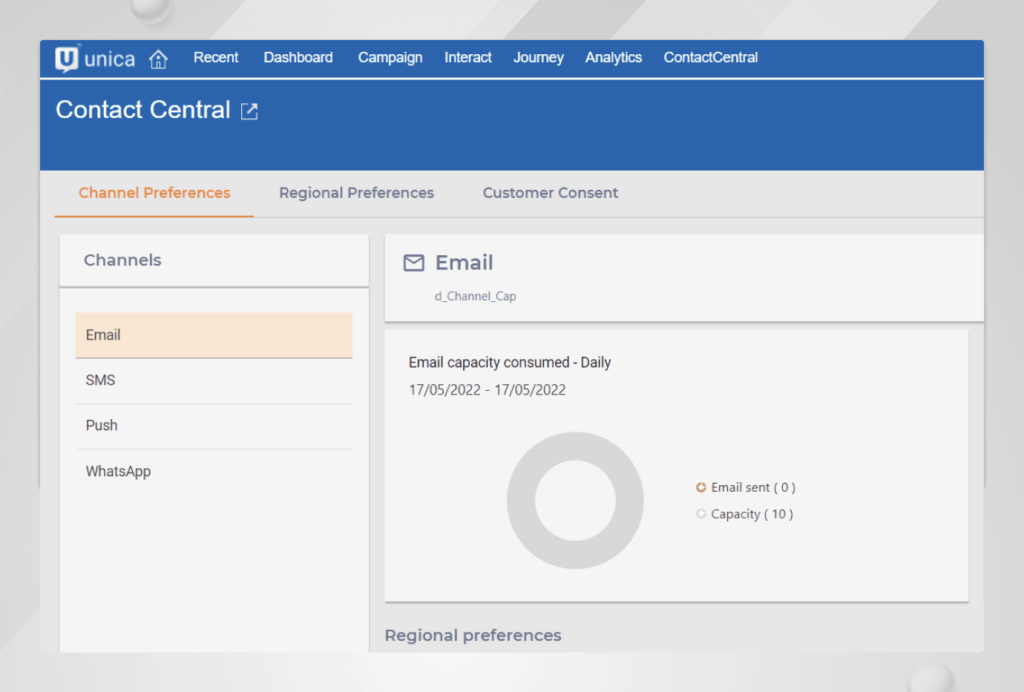Open the Customer Consent tab
The image size is (1024, 692).
pos(549,192)
